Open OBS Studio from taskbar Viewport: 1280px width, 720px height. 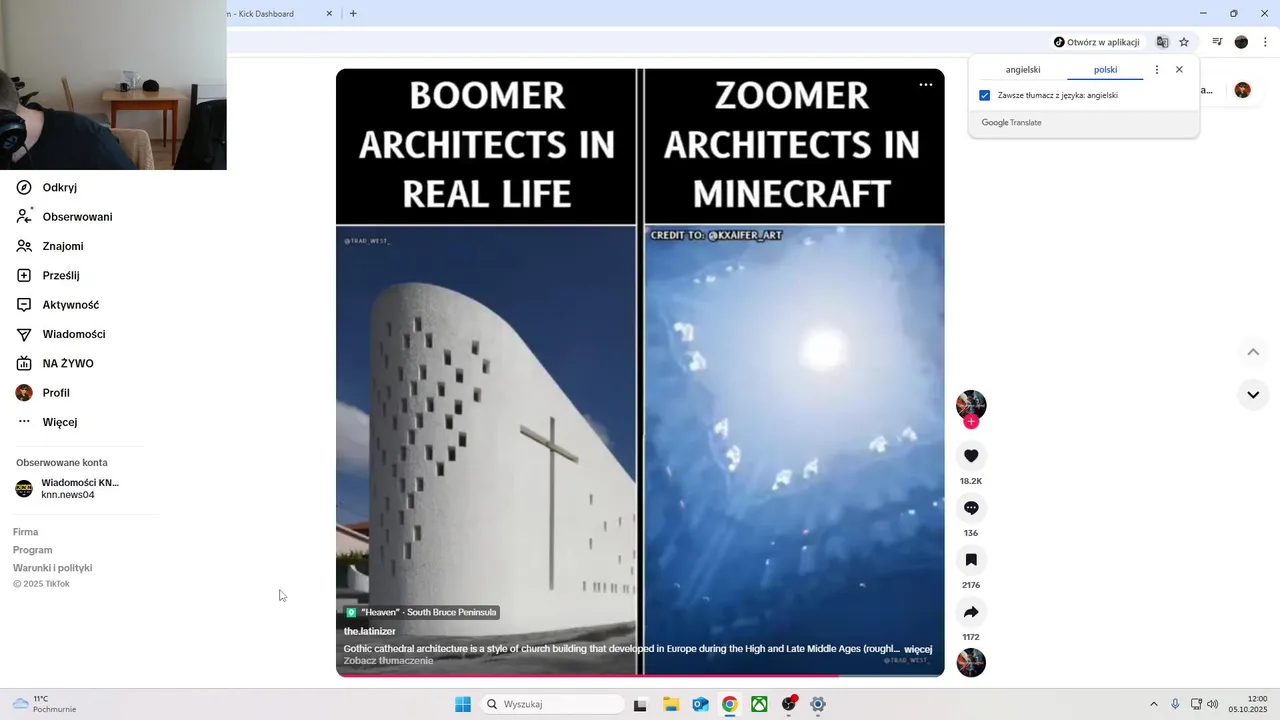pyautogui.click(x=789, y=704)
